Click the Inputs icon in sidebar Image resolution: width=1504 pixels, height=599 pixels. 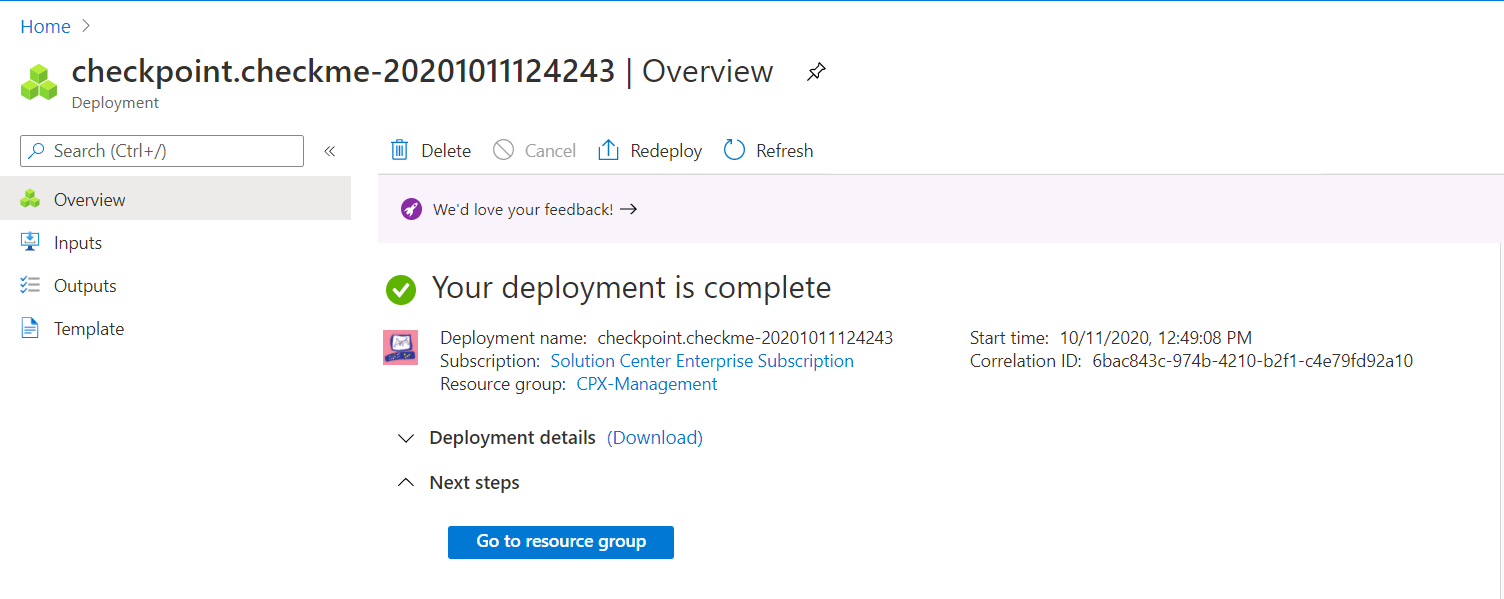click(x=30, y=242)
